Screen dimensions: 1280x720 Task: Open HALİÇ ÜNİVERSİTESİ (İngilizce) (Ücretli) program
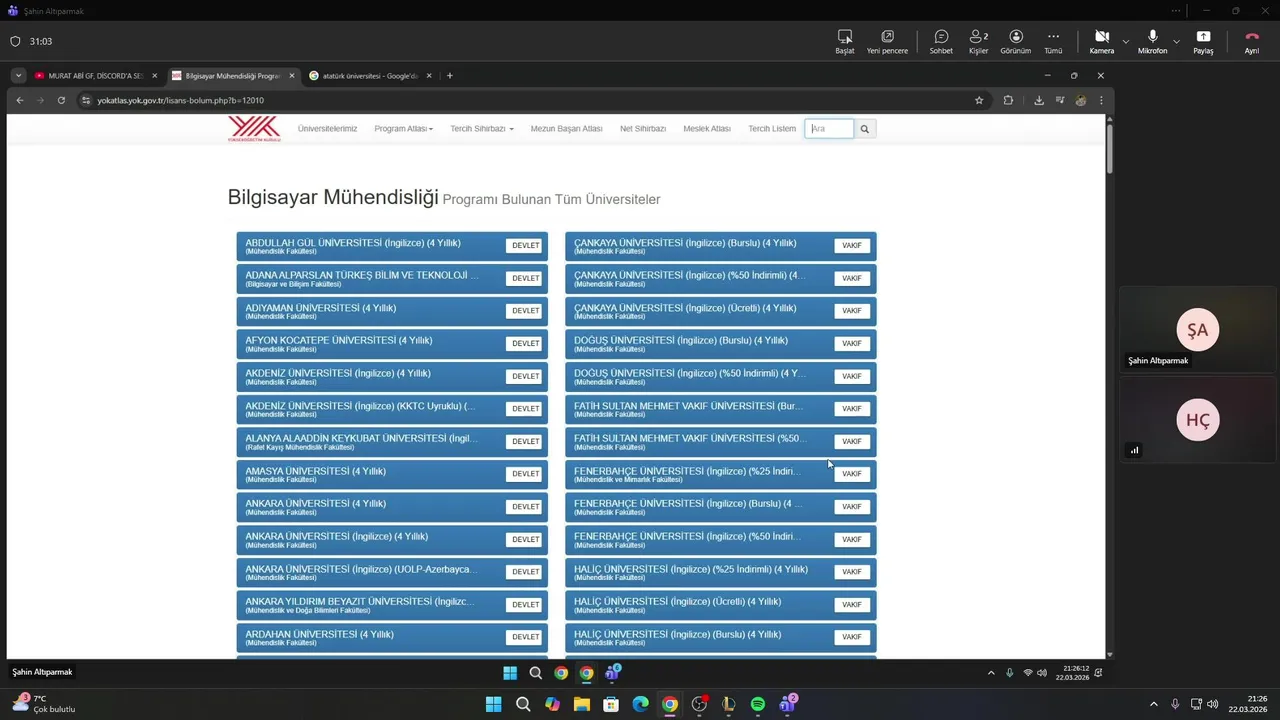point(720,605)
